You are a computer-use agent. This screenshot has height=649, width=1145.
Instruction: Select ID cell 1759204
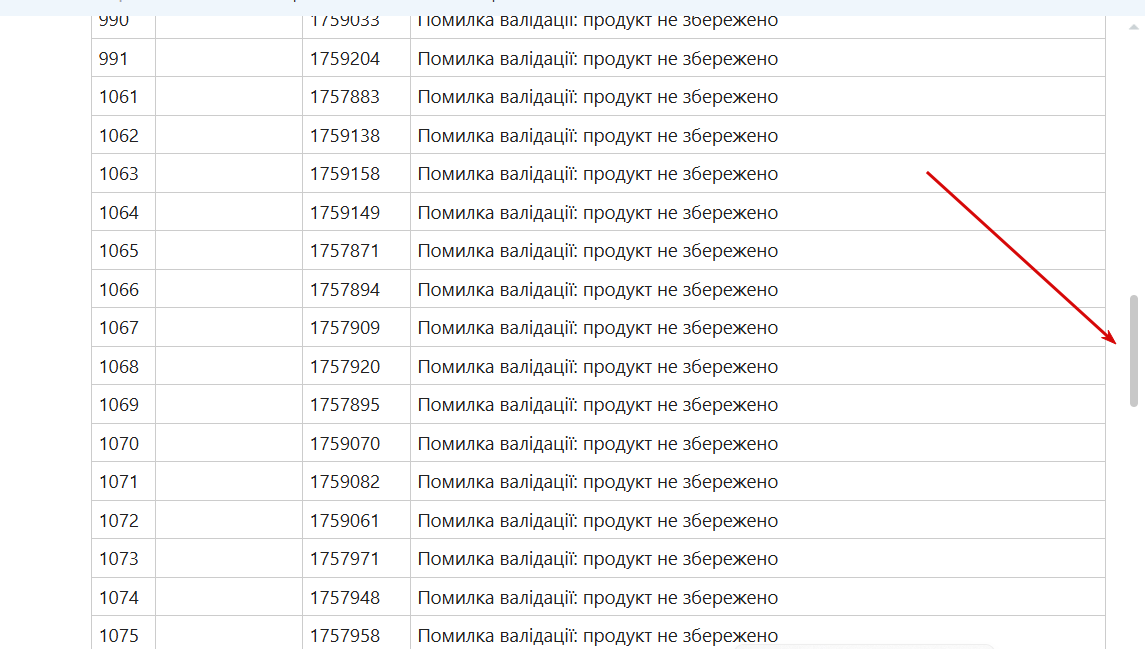pyautogui.click(x=345, y=59)
